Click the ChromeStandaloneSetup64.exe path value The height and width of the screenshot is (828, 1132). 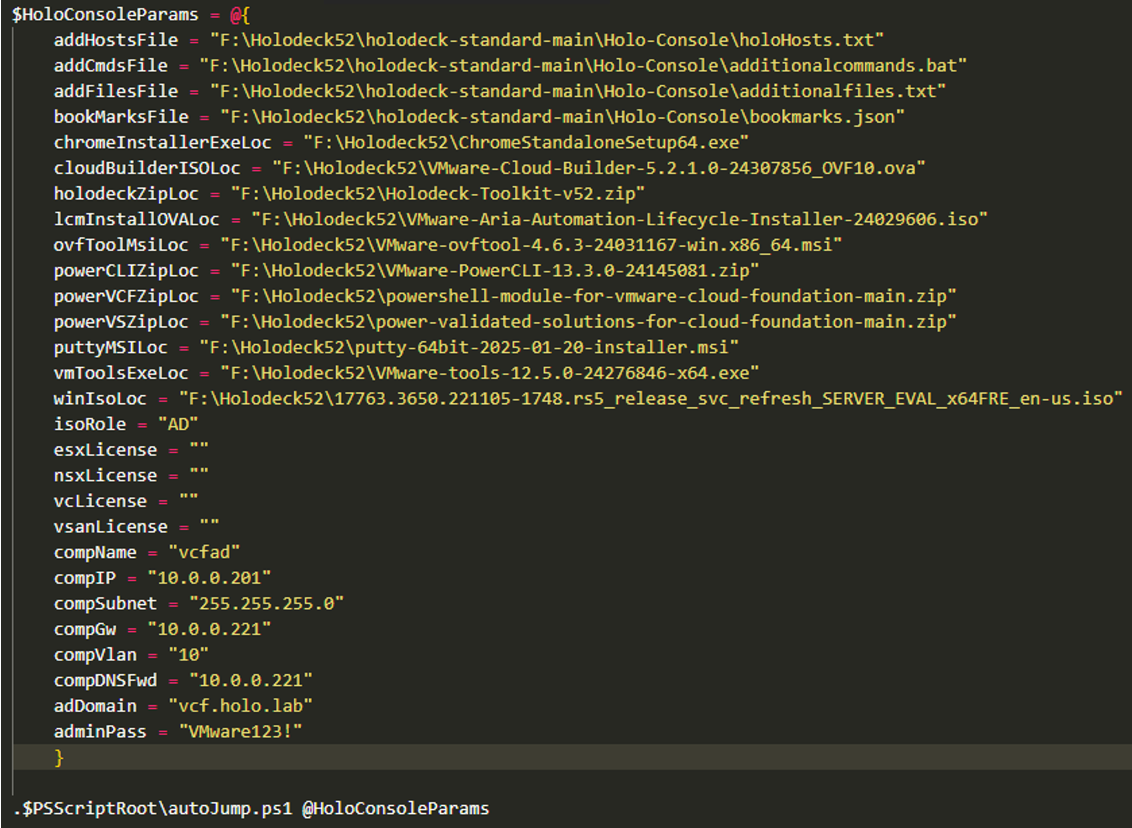click(526, 142)
